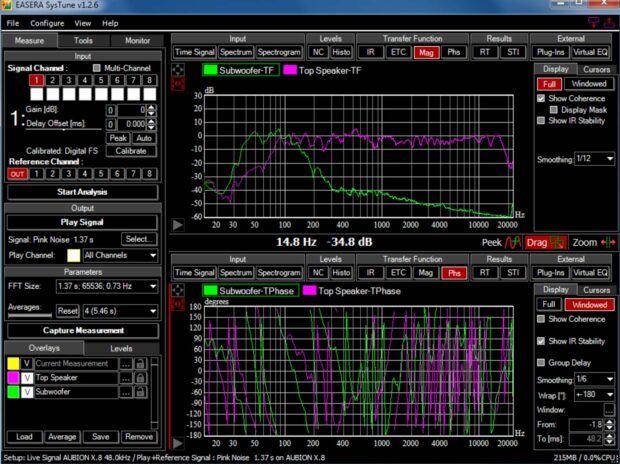620x464 pixels.
Task: Click the Delay Offset value field
Action: tap(132, 124)
